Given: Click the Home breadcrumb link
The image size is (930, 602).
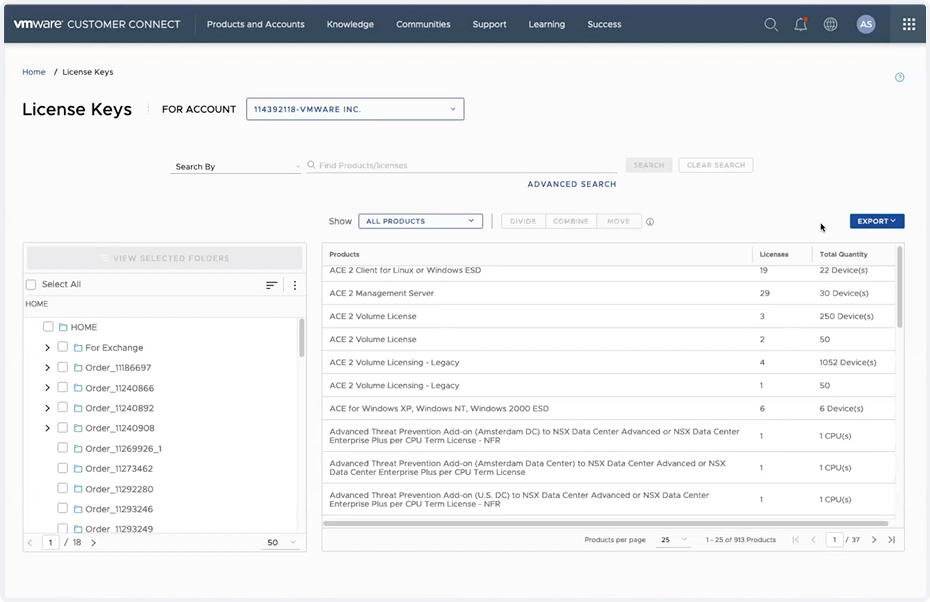Looking at the screenshot, I should pyautogui.click(x=34, y=72).
